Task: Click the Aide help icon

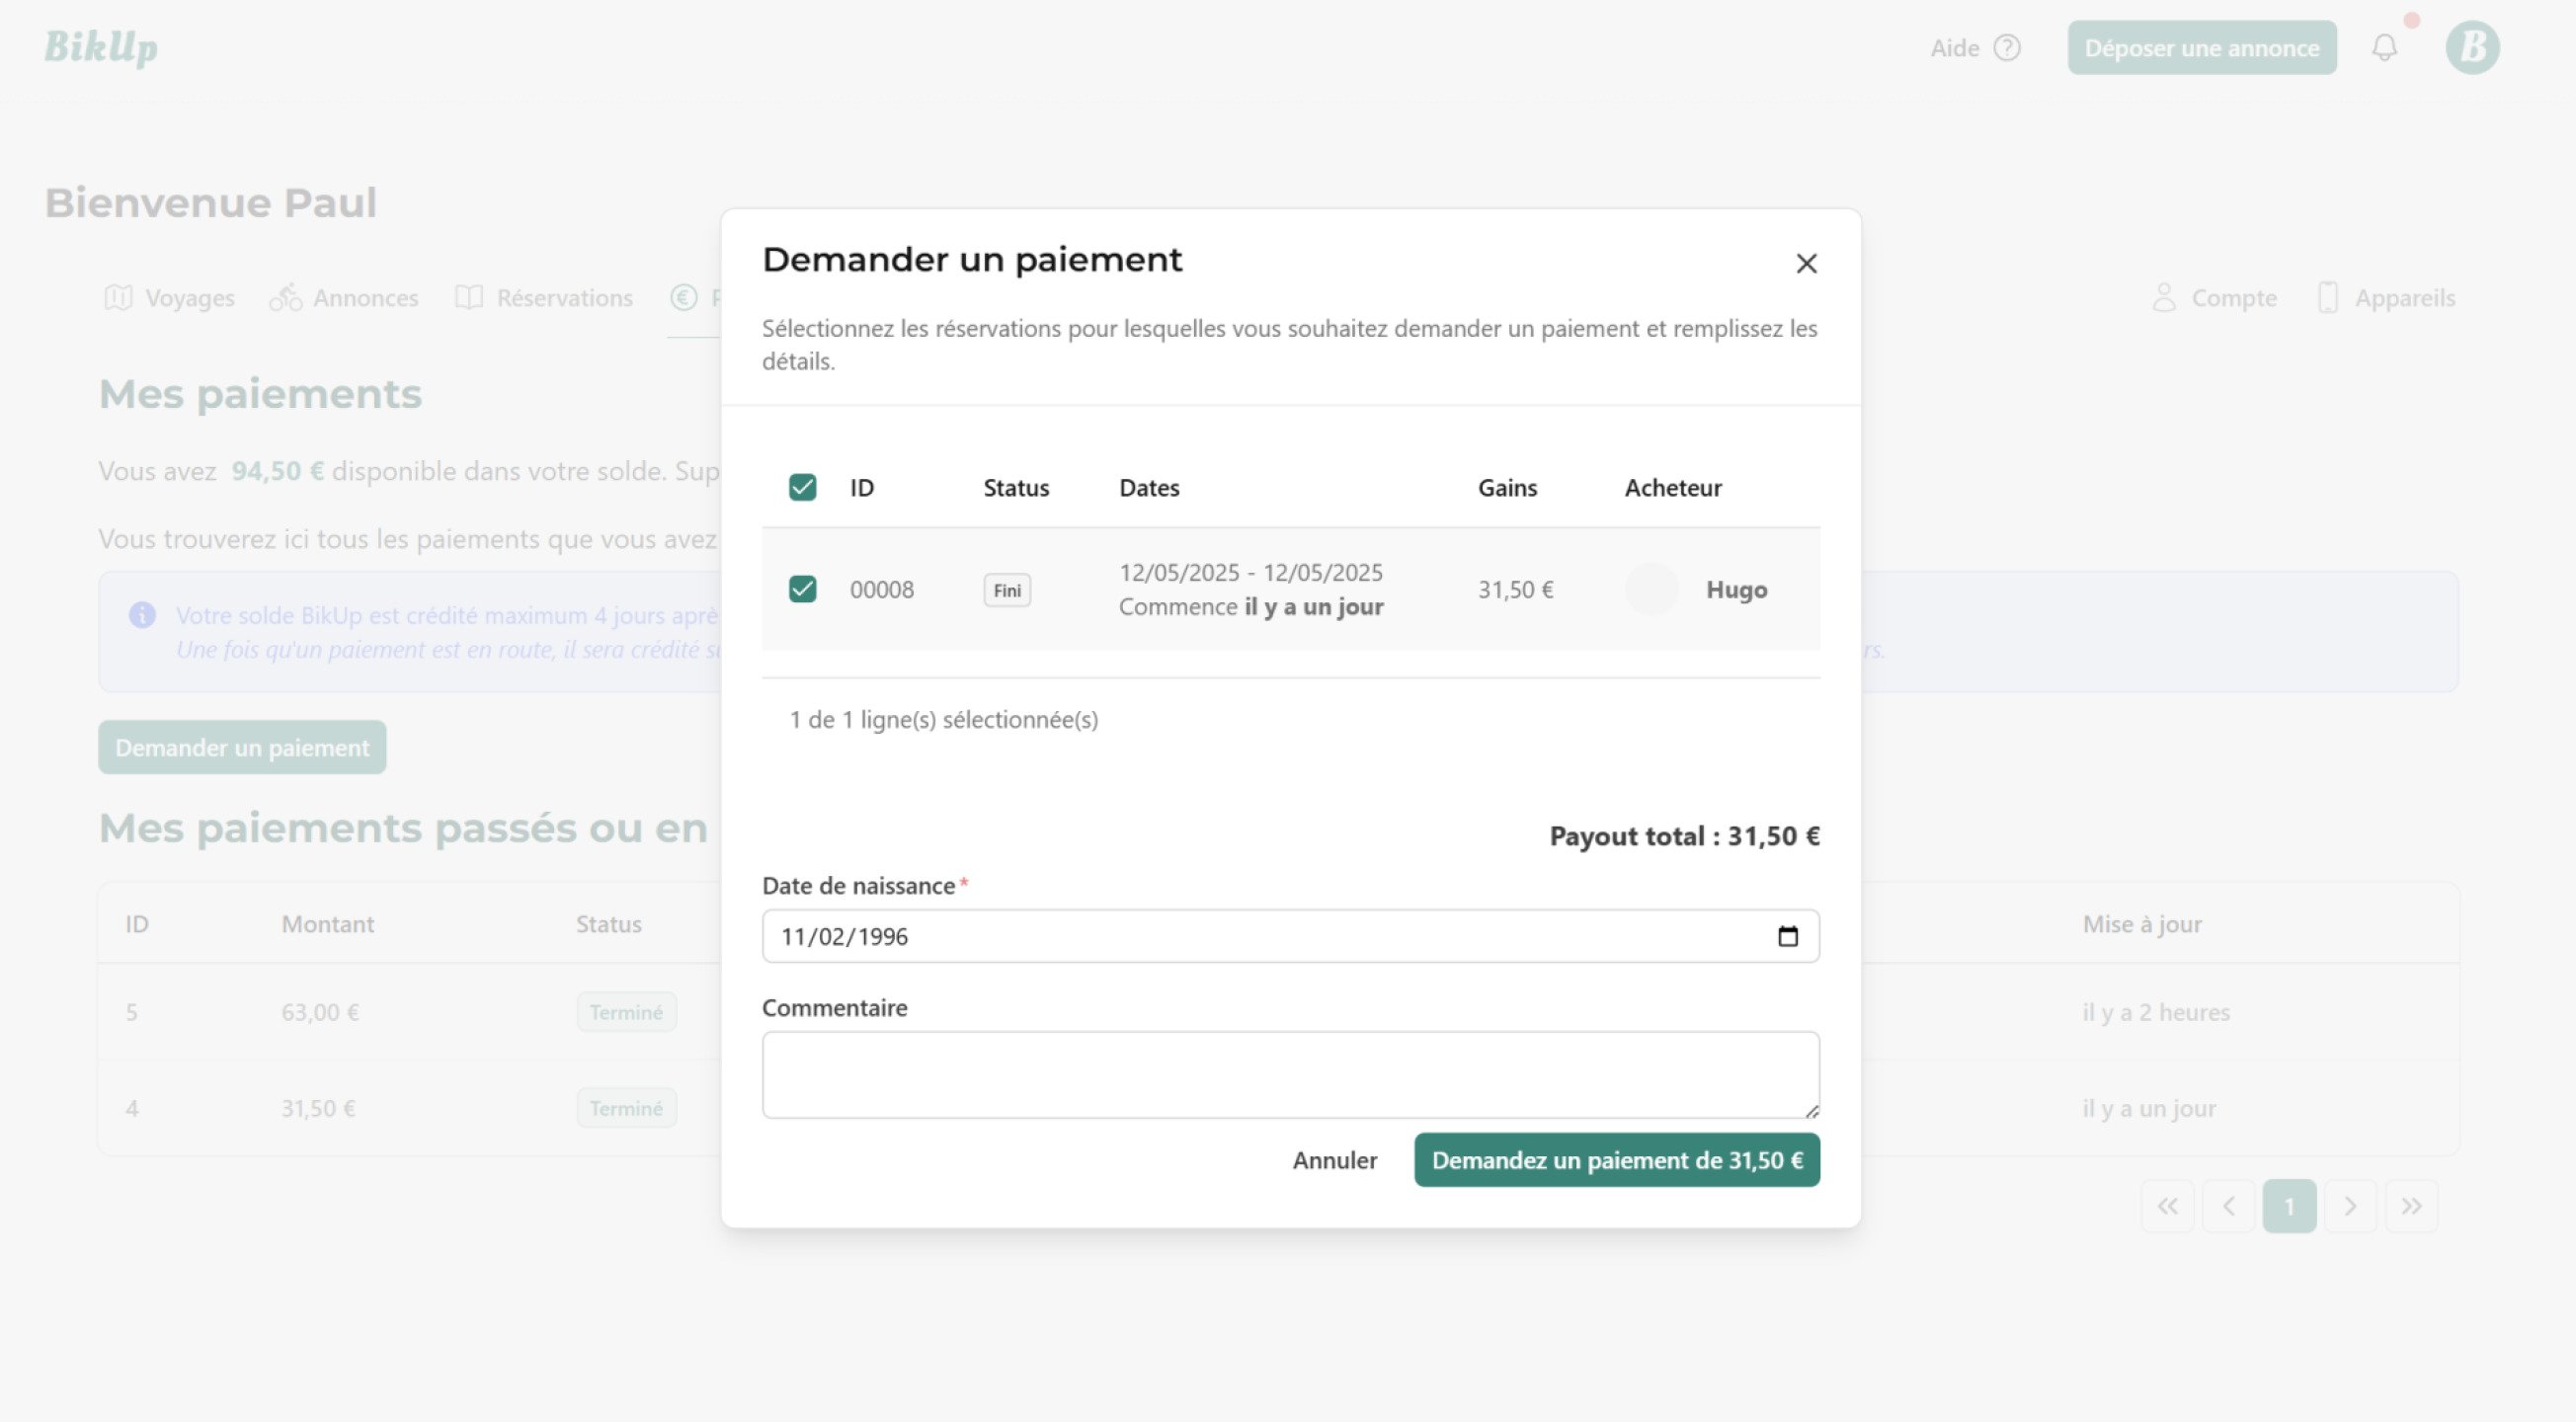Action: click(2006, 48)
